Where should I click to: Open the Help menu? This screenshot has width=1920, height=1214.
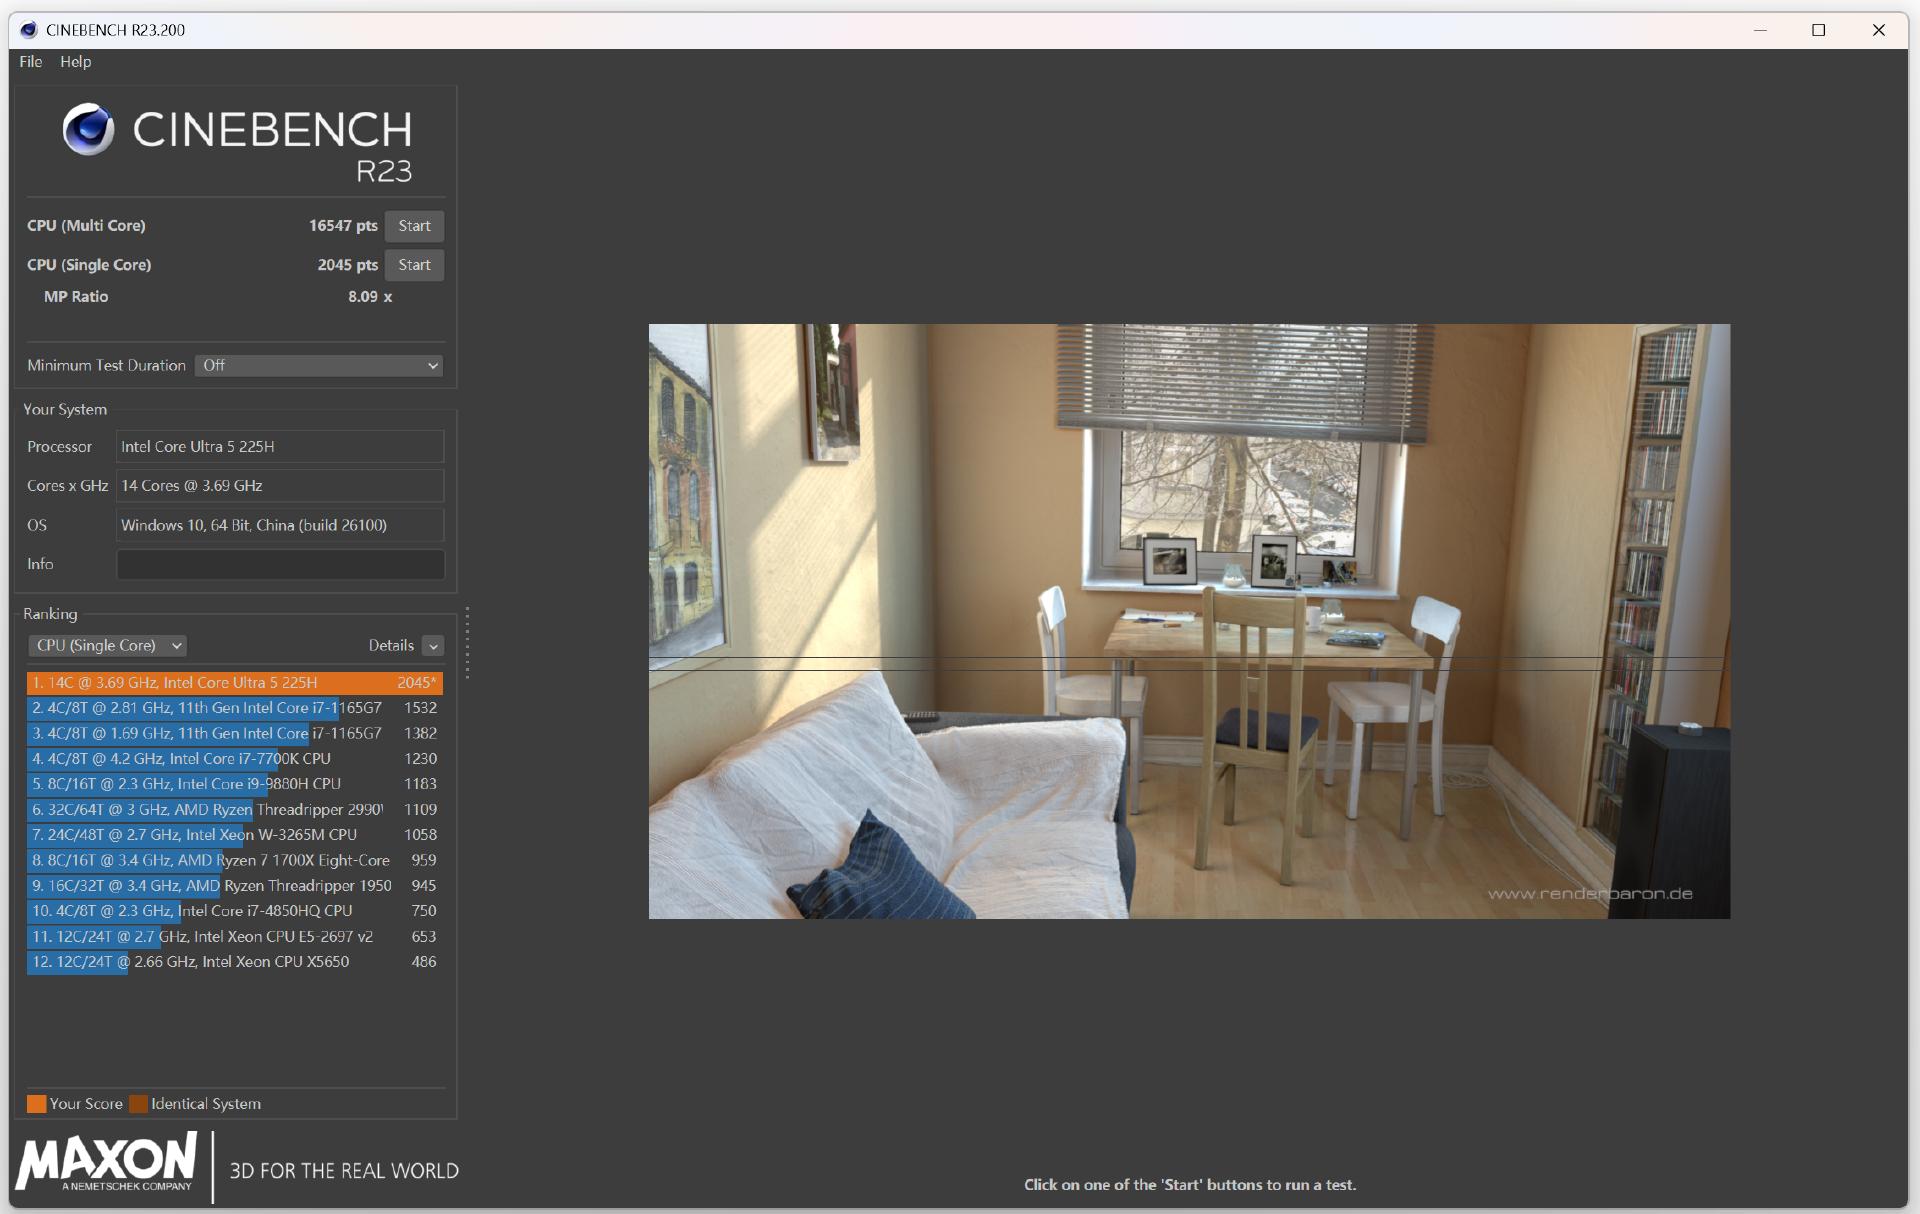(75, 62)
